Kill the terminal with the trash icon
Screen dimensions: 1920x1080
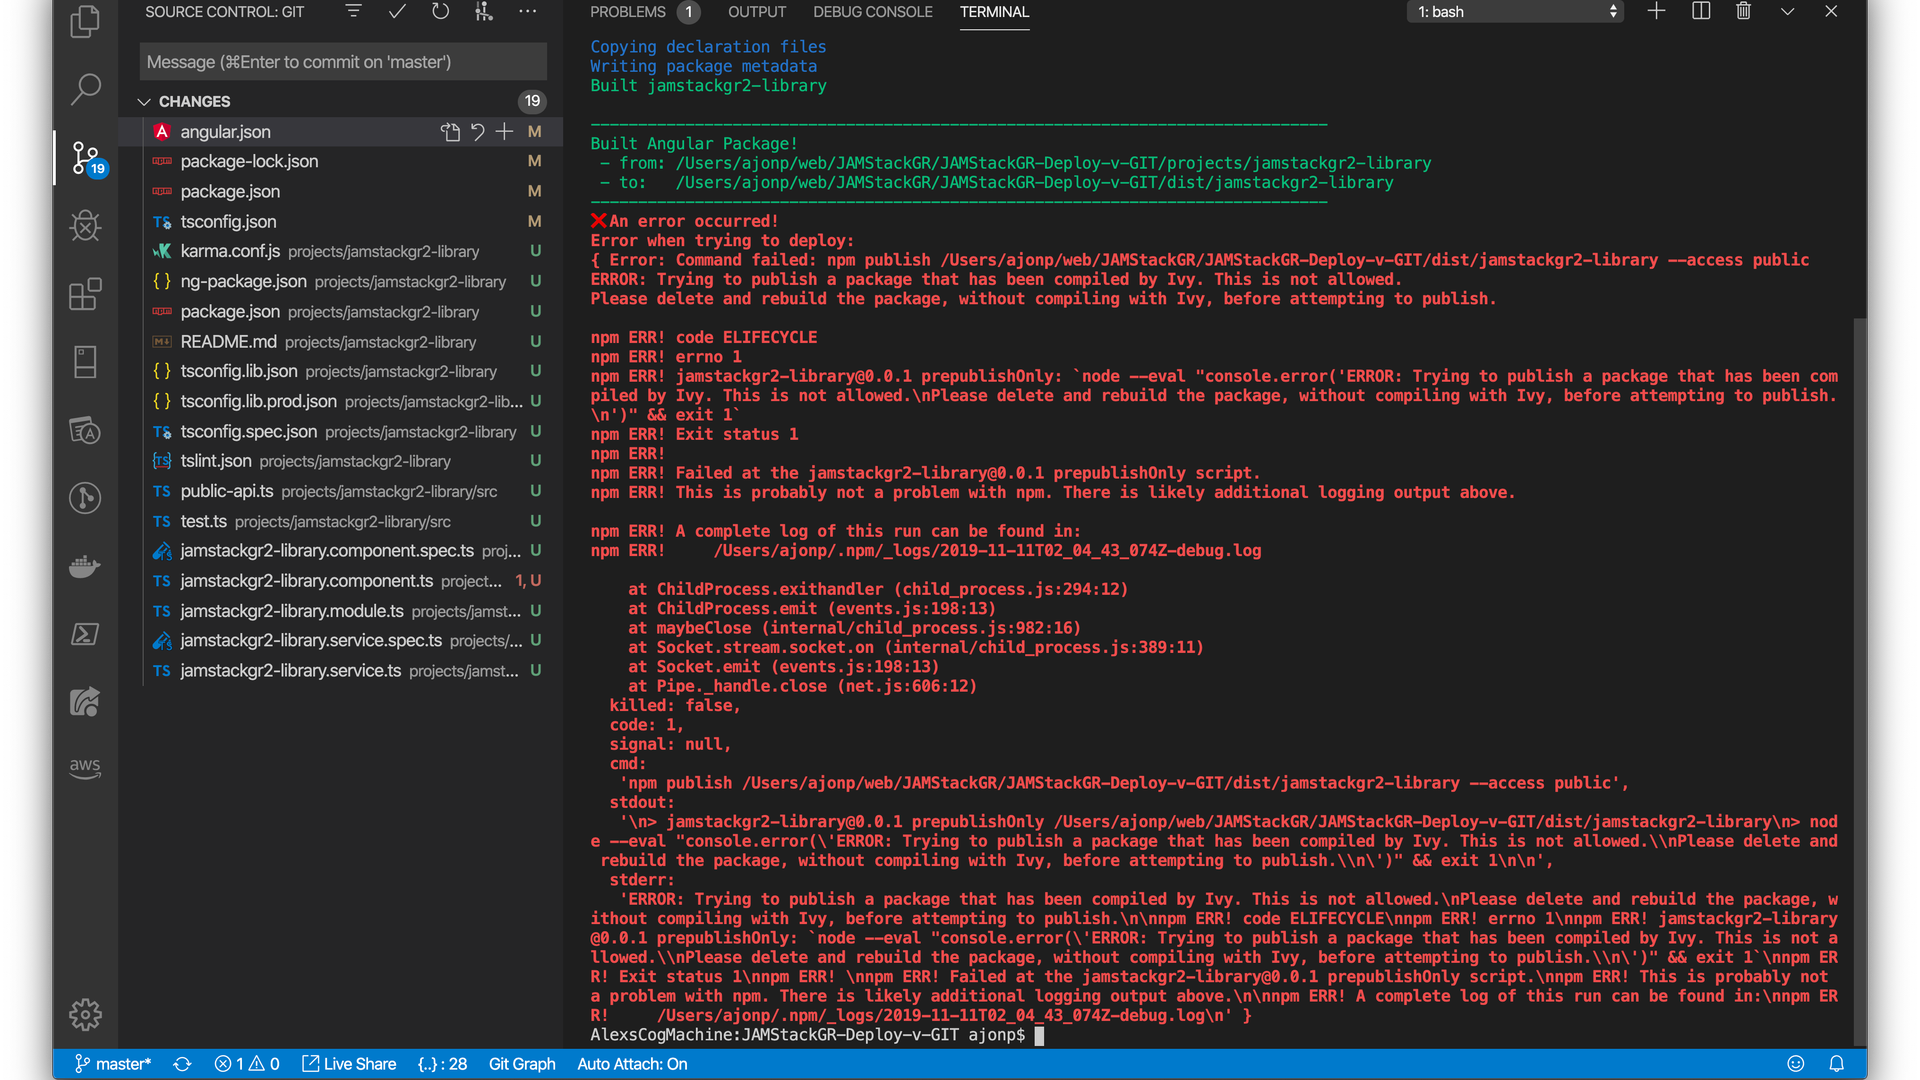point(1743,12)
